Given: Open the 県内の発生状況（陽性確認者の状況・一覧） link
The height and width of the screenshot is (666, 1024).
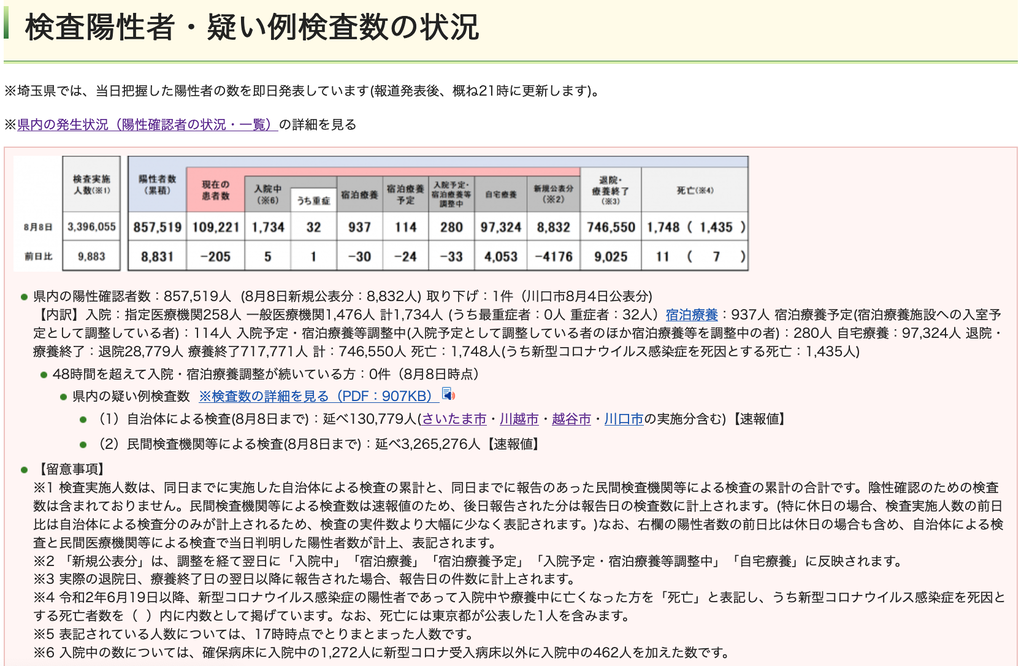Looking at the screenshot, I should (148, 124).
